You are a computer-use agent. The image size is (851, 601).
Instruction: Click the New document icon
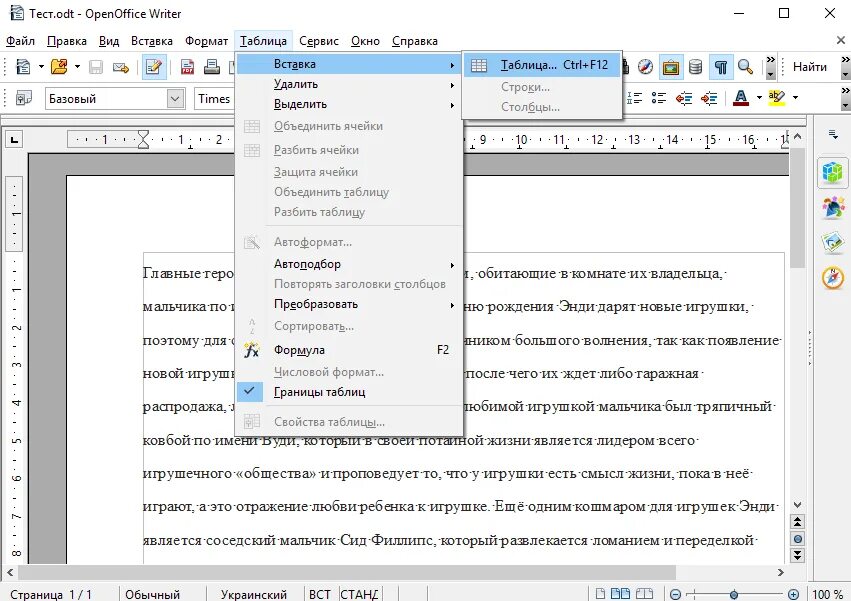pyautogui.click(x=23, y=67)
